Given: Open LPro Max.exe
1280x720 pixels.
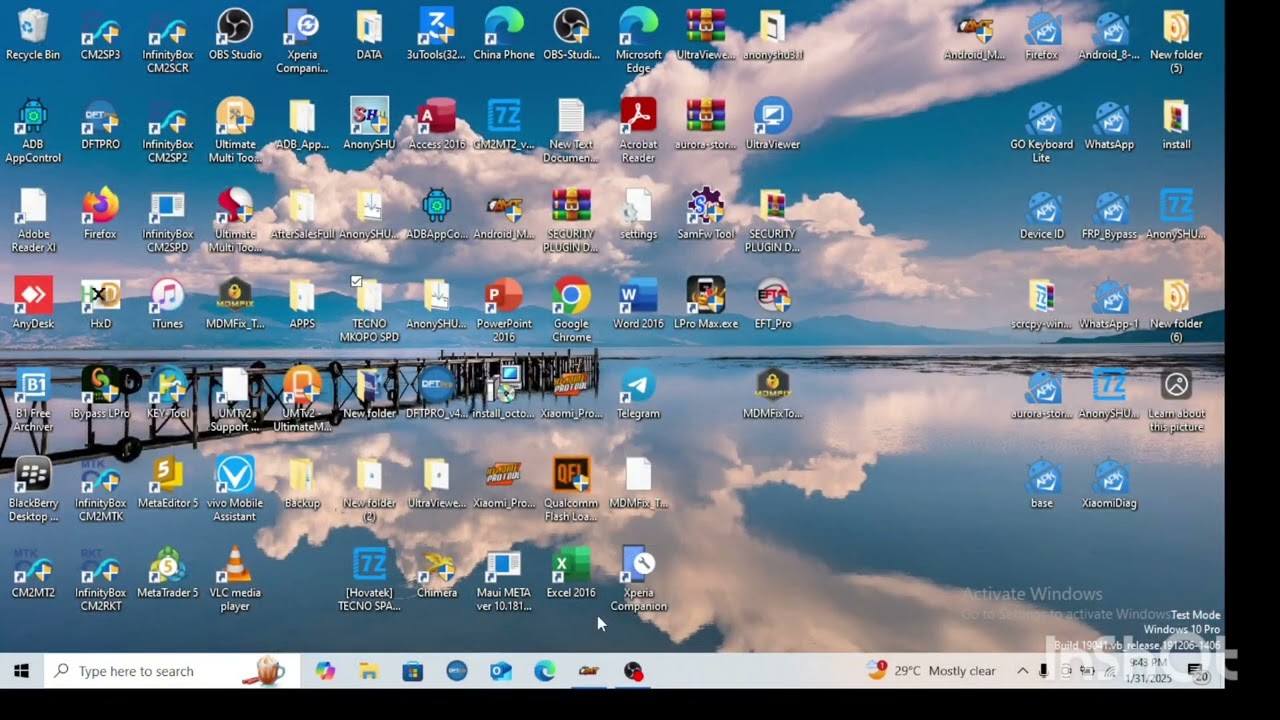Looking at the screenshot, I should [705, 303].
